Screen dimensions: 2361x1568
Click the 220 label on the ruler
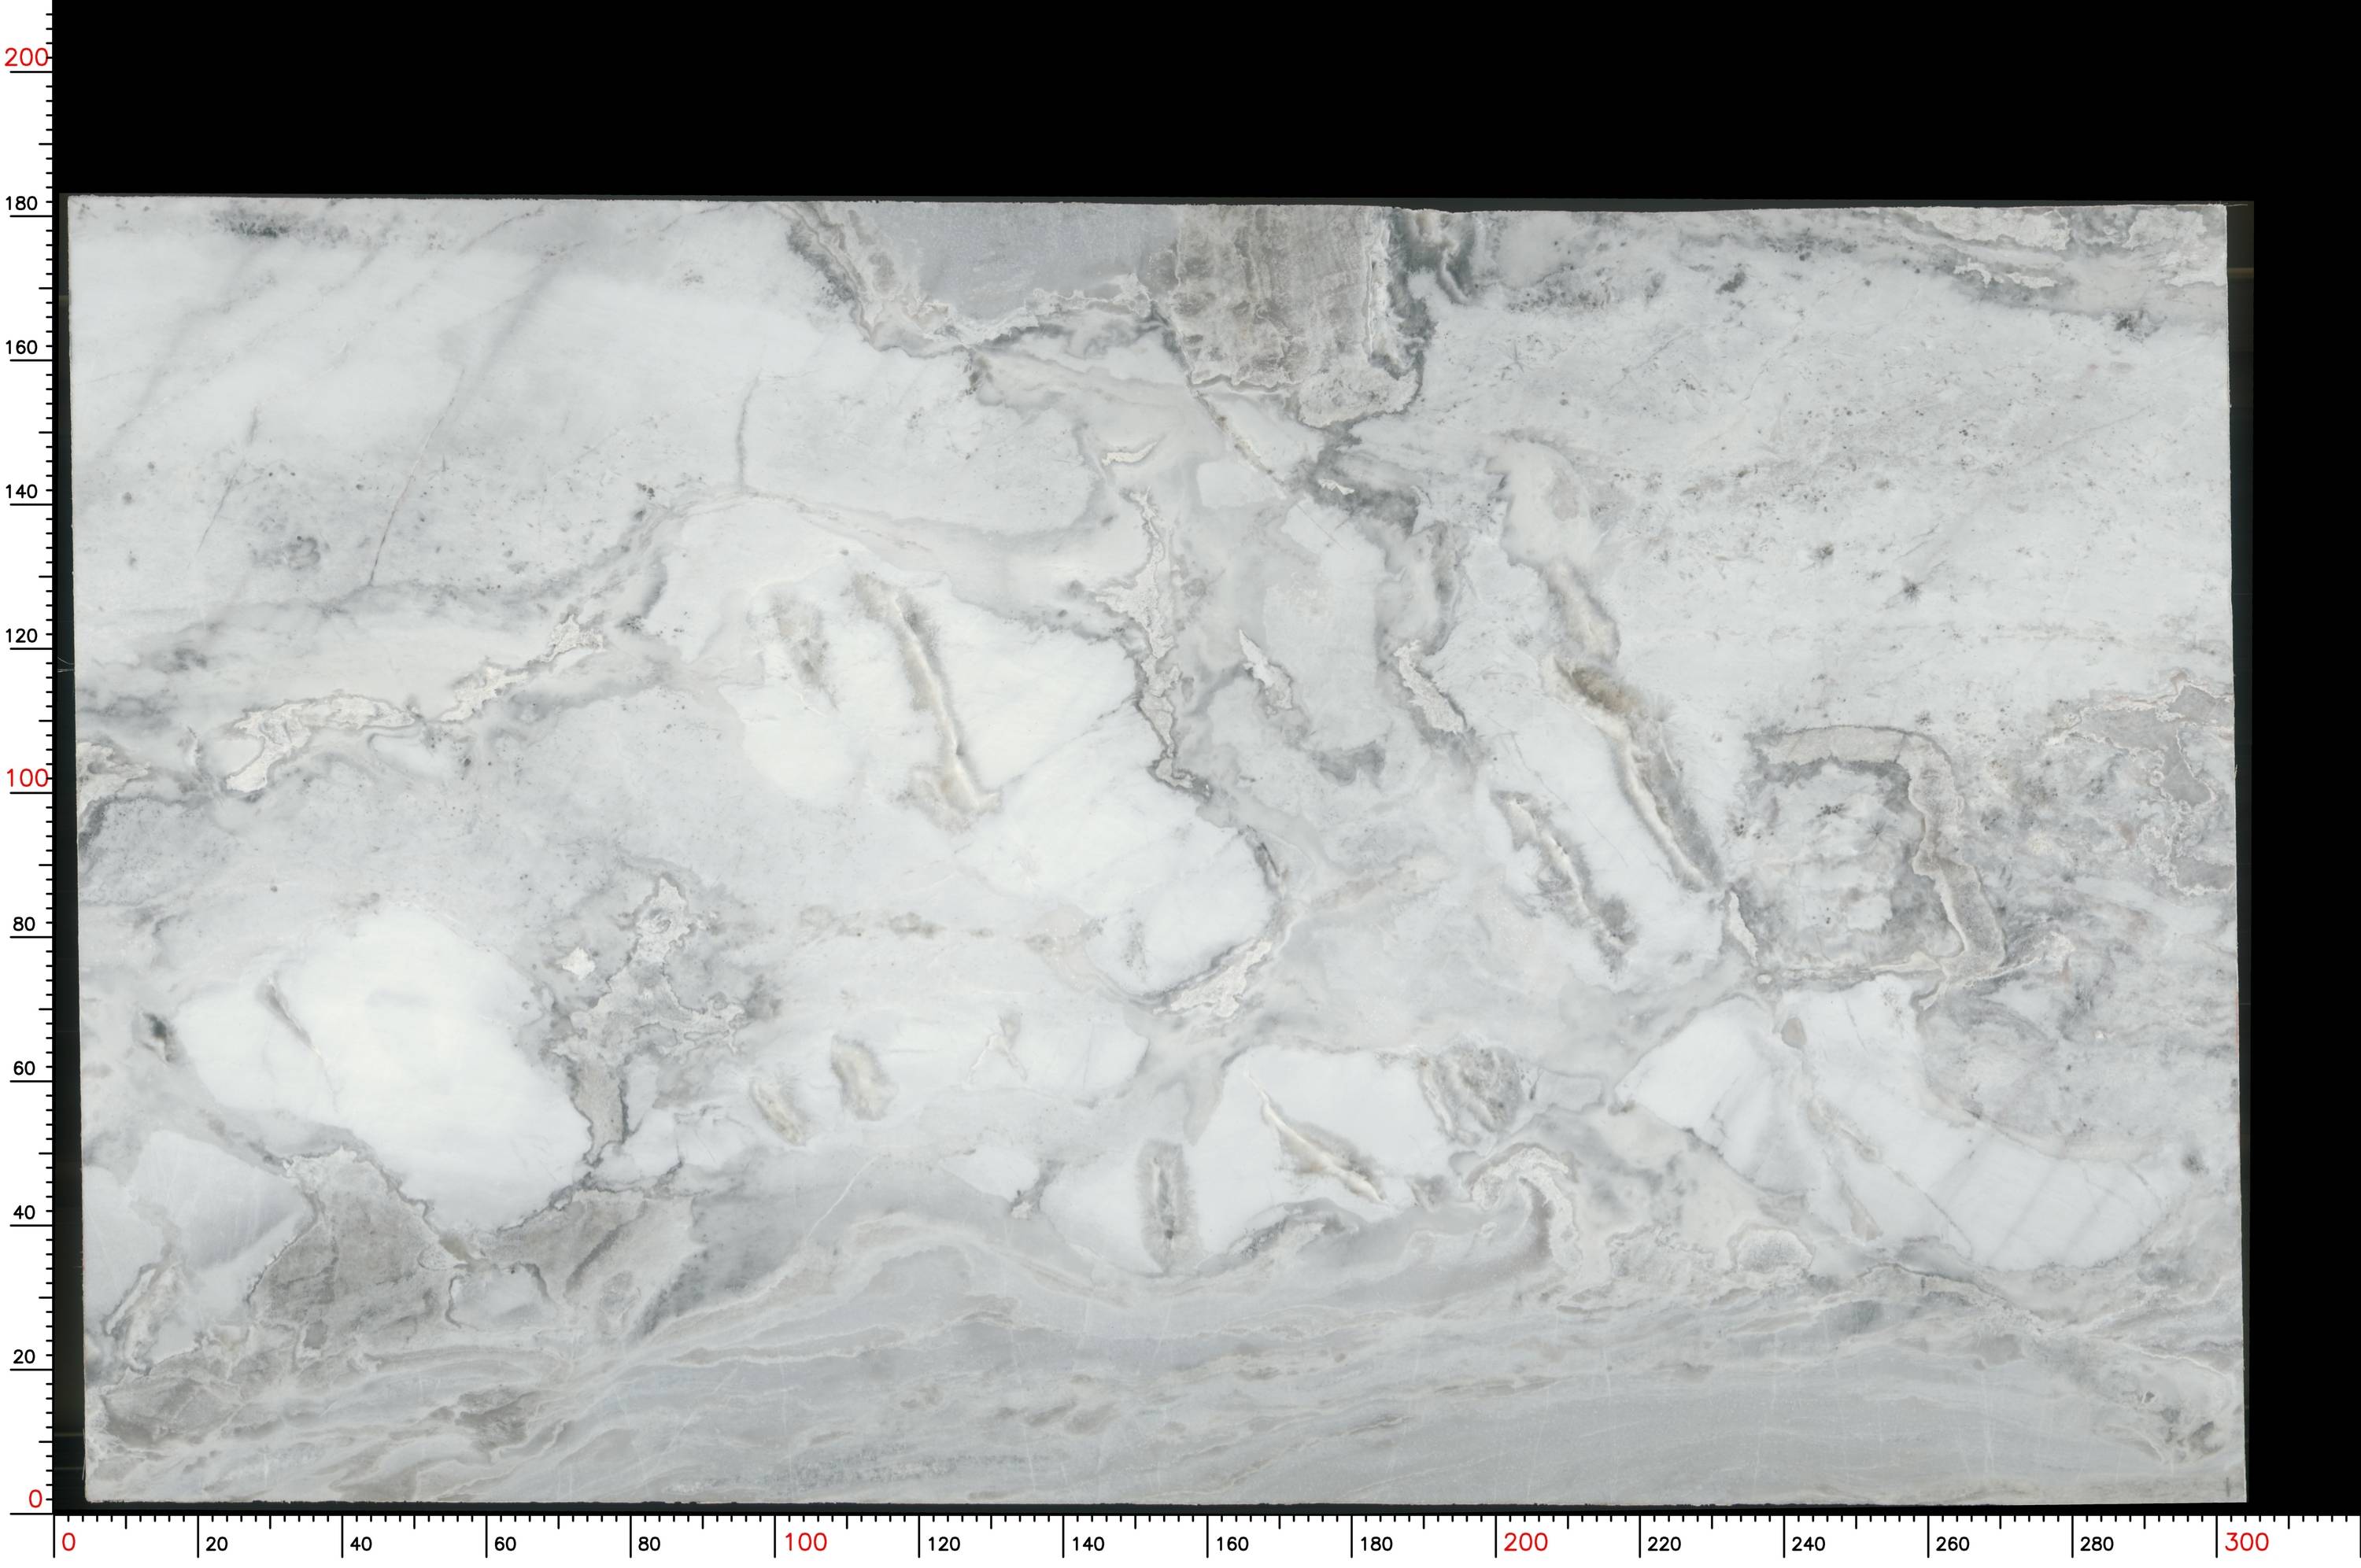(1665, 1544)
